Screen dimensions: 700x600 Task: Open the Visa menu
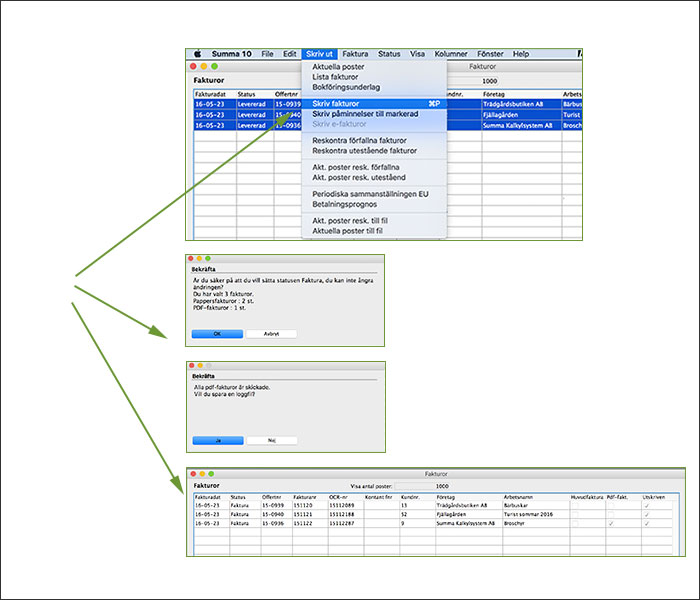(x=417, y=54)
